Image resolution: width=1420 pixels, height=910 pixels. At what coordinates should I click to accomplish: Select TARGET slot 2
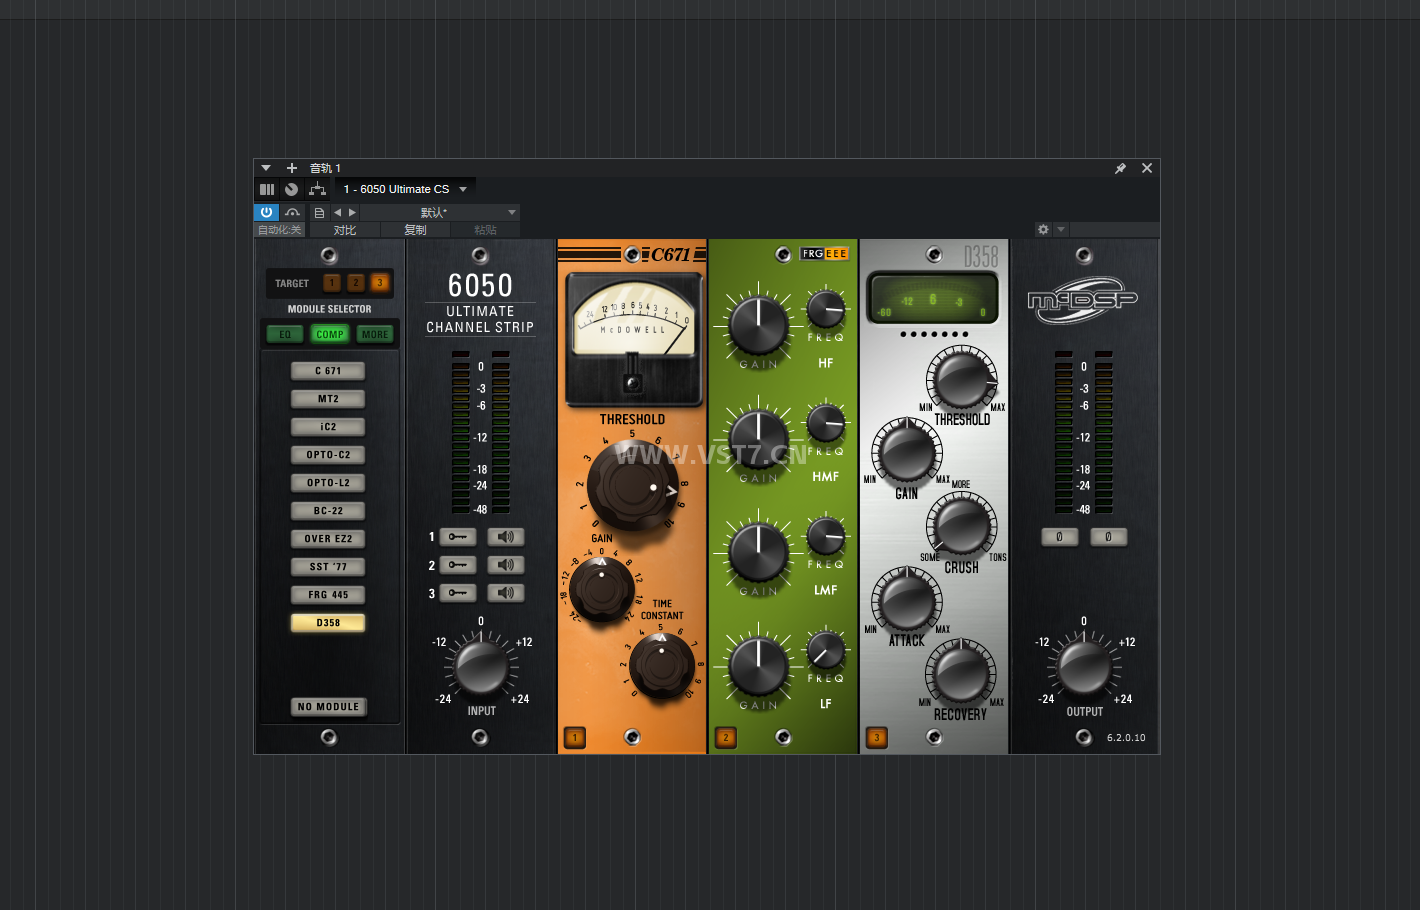pos(356,283)
